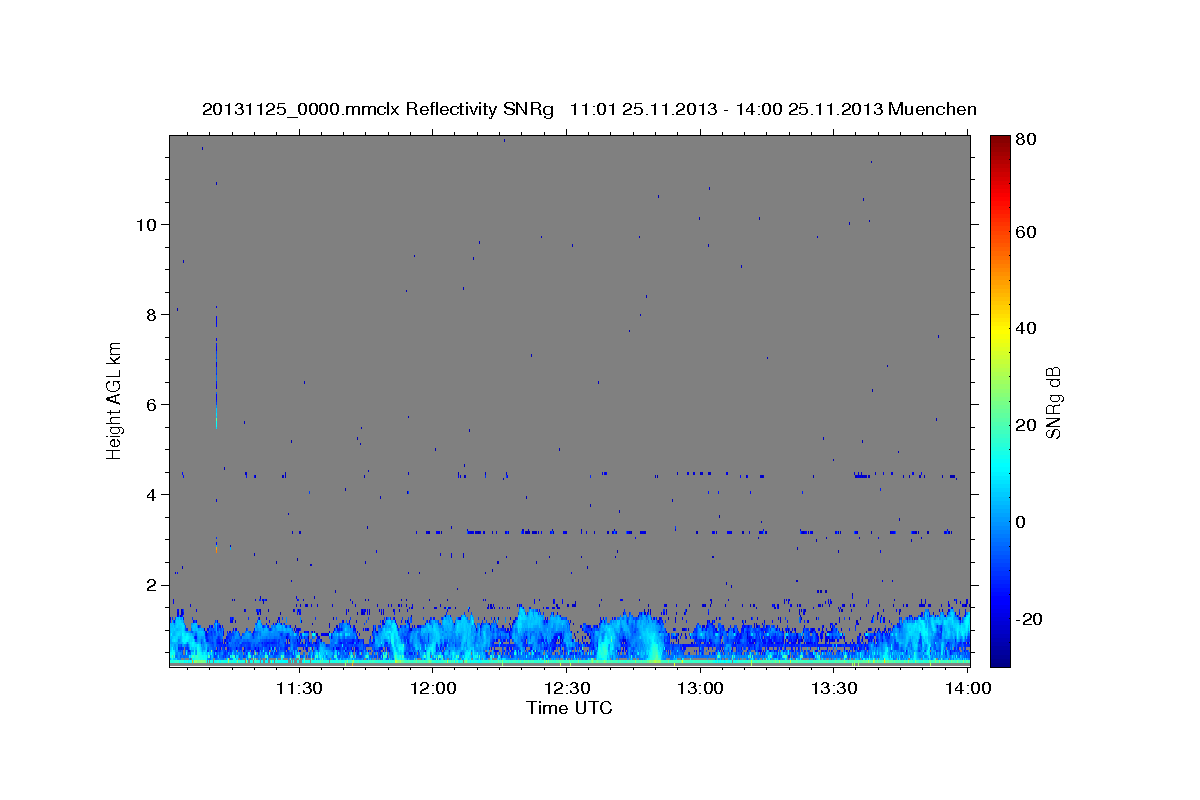Click the 14:00 time tick label
This screenshot has width=1200, height=800.
click(968, 688)
